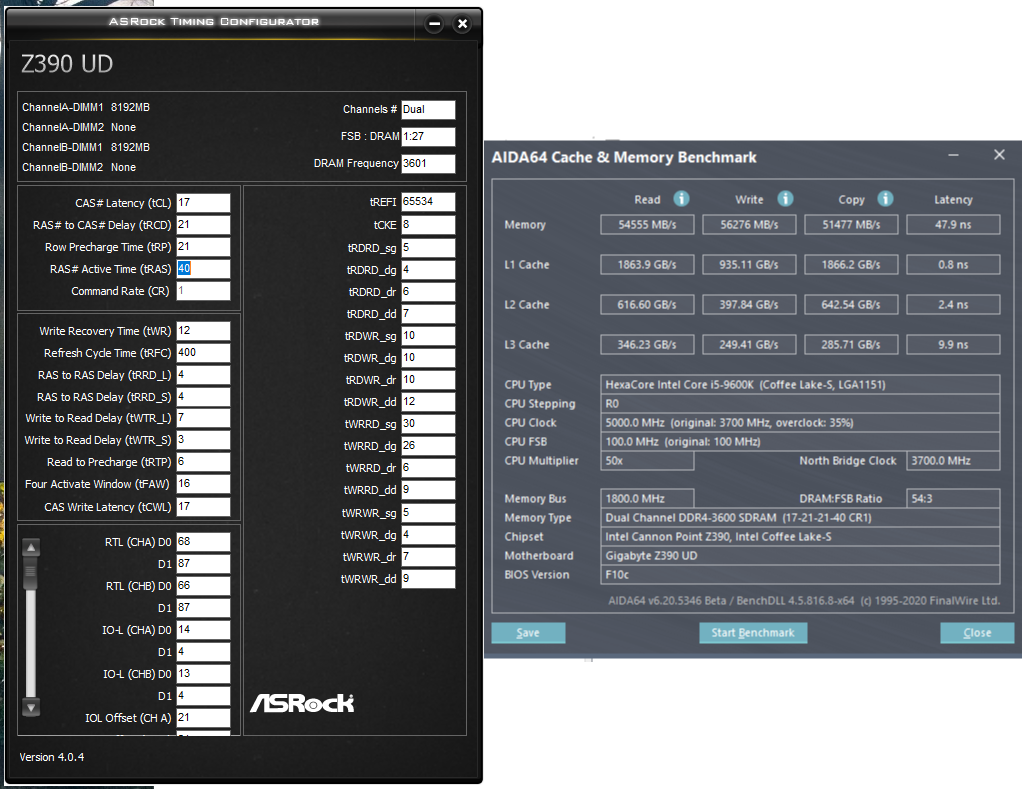Click Memory Read result 54555 MB/s
The image size is (1022, 789).
coord(647,225)
